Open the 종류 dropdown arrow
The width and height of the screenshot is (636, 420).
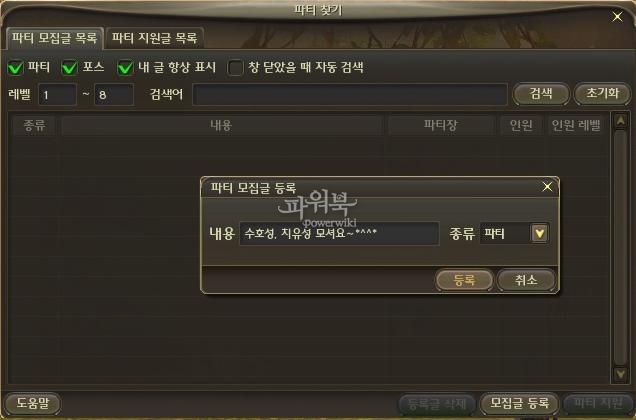point(539,233)
